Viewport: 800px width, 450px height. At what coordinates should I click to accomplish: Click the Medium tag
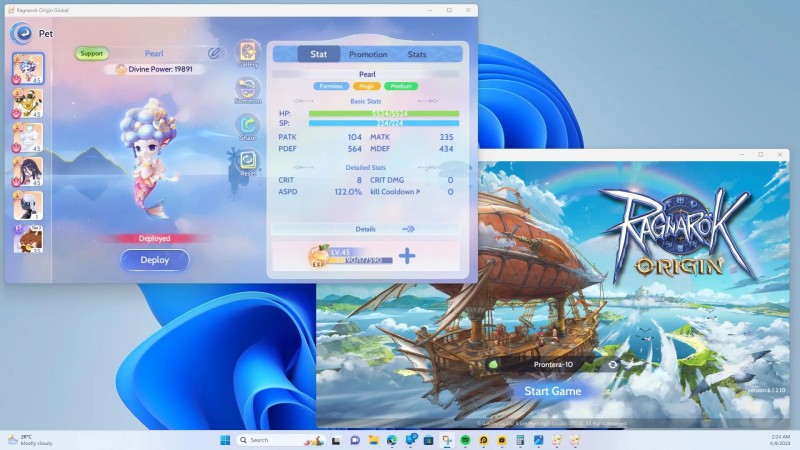pyautogui.click(x=401, y=86)
